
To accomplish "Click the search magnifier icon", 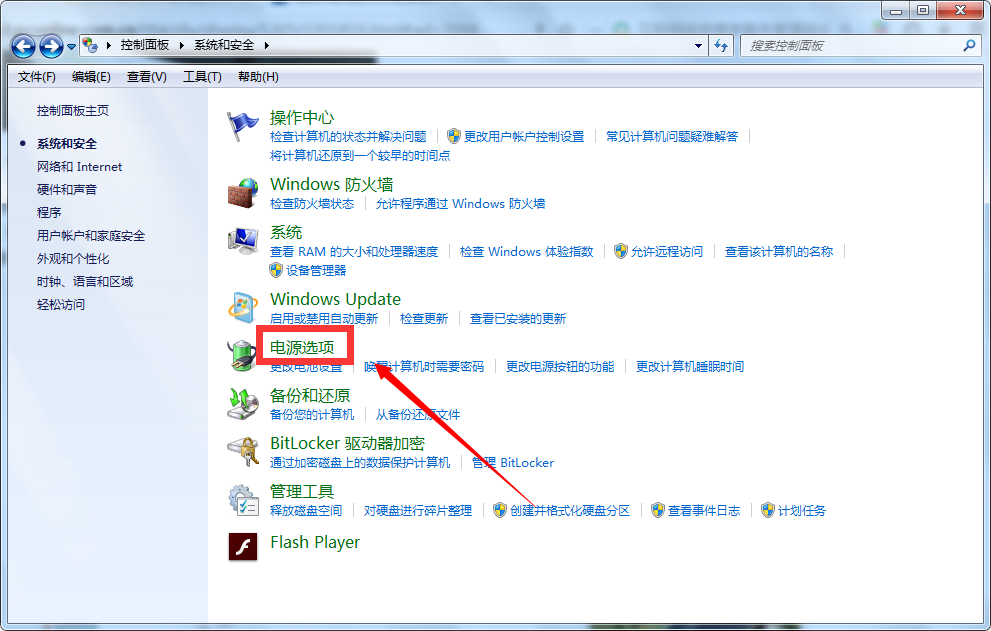I will pos(969,46).
